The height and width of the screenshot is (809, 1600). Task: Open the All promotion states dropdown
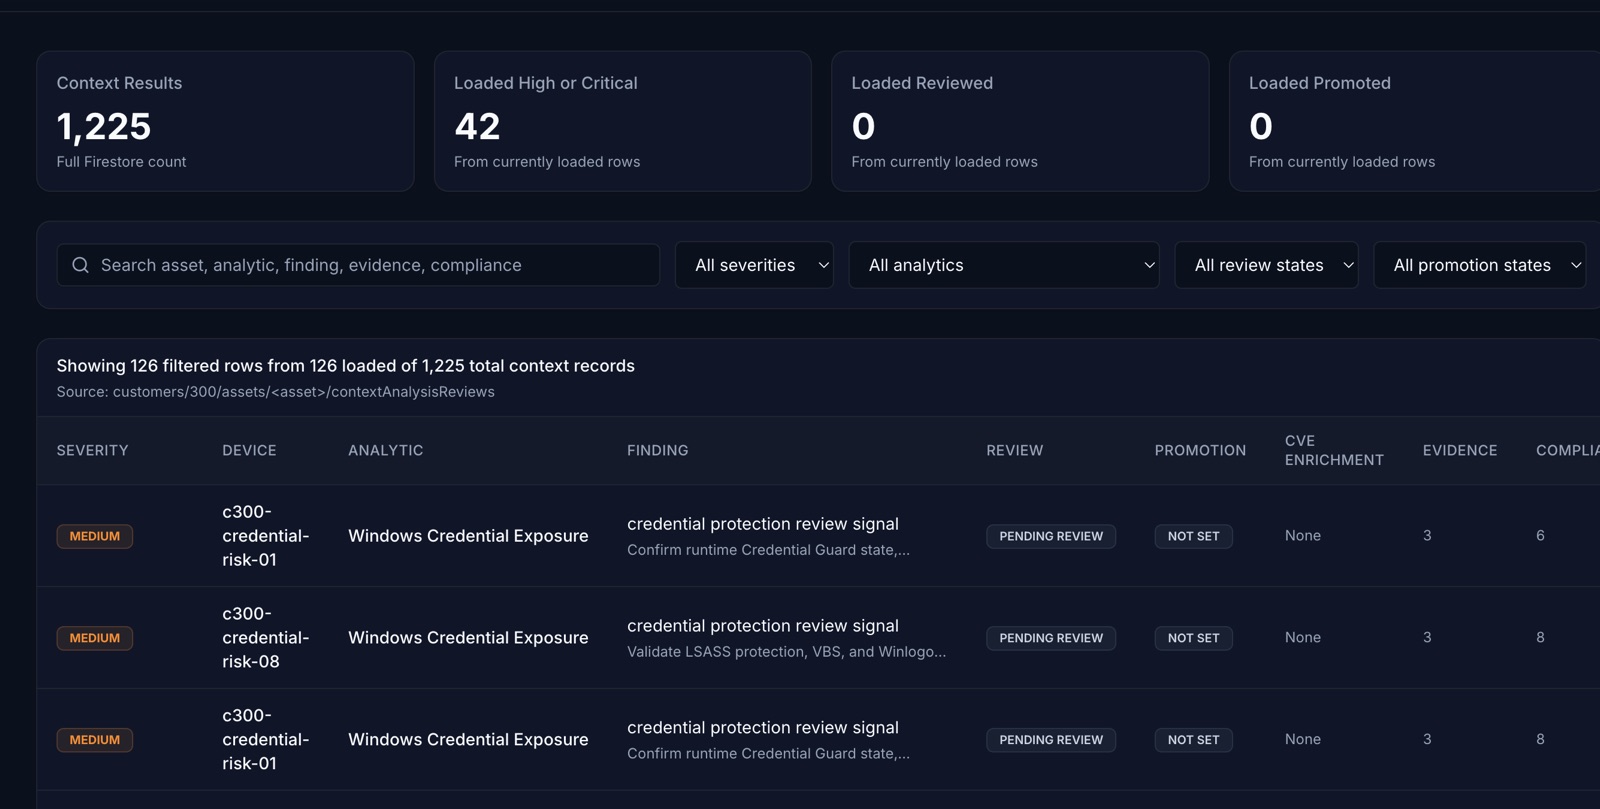(1480, 265)
